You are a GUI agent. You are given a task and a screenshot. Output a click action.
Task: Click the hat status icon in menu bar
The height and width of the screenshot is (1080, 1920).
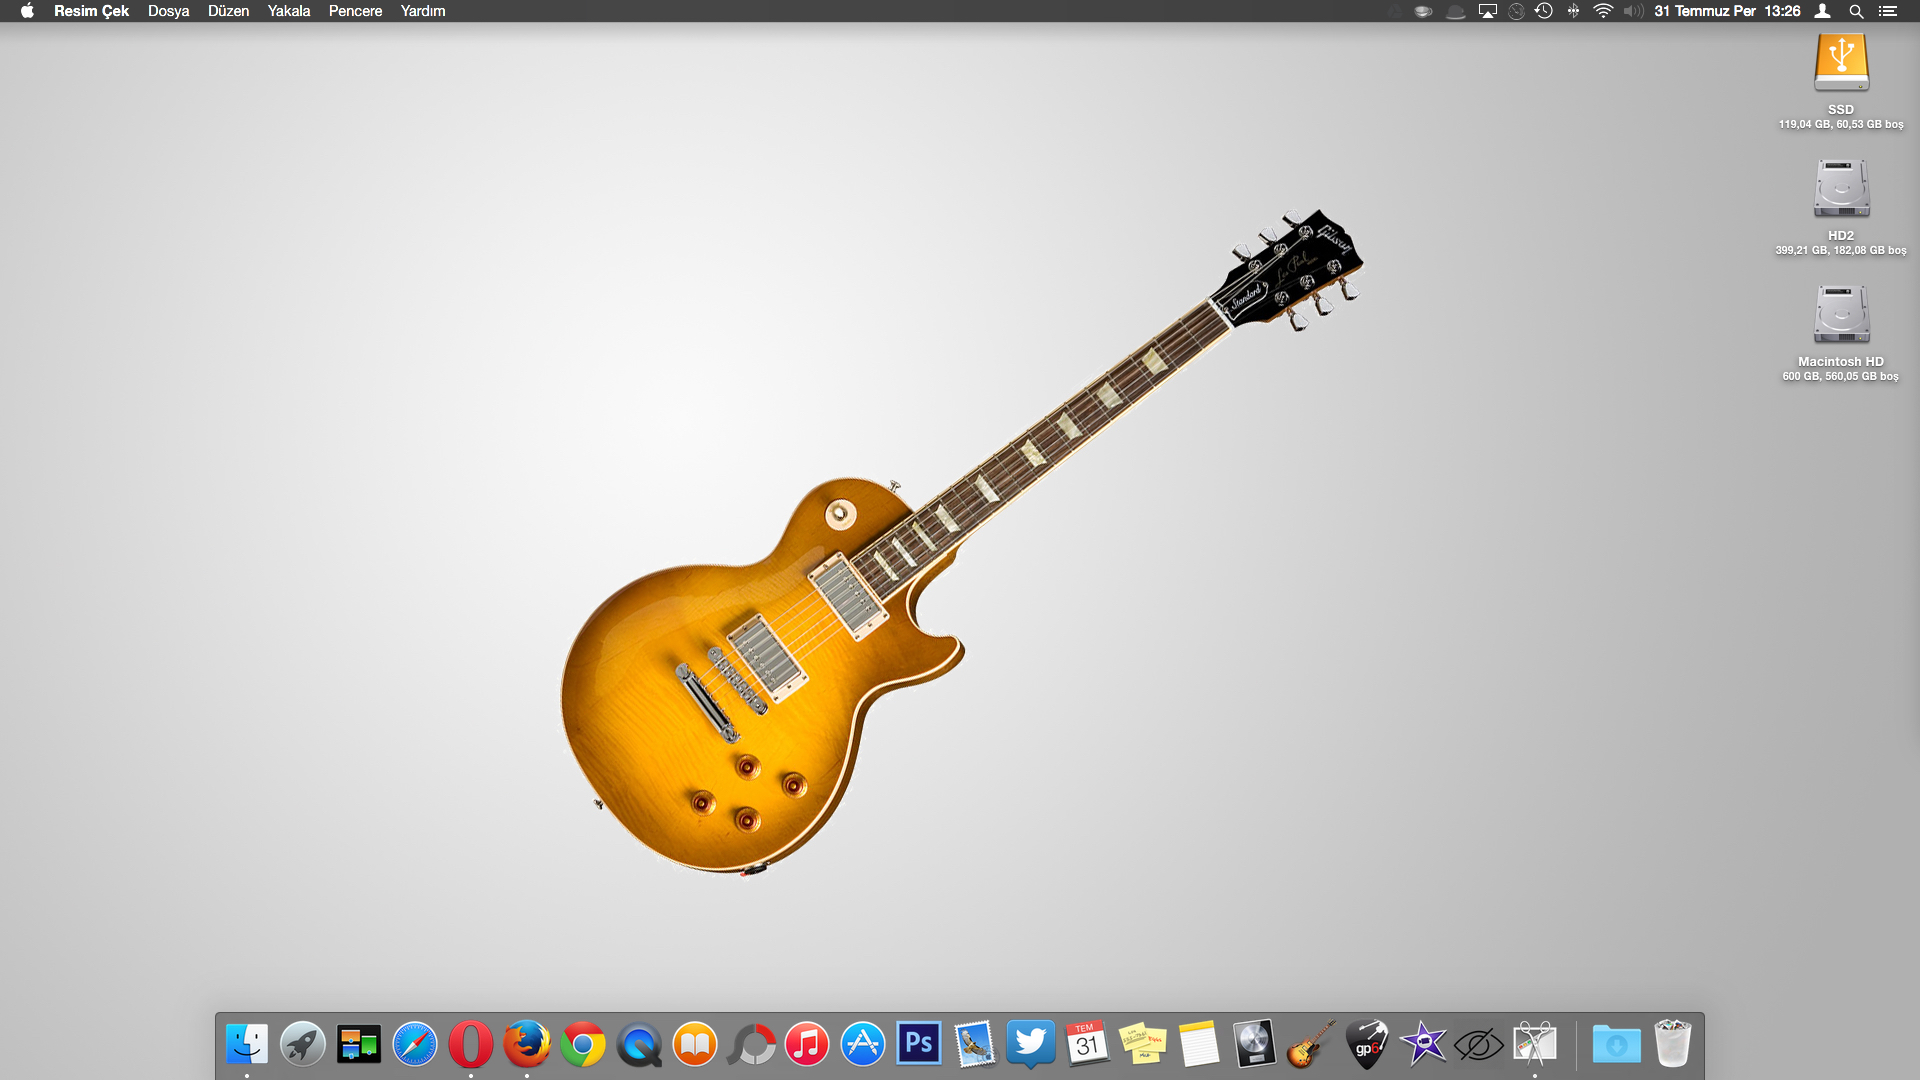[1456, 11]
